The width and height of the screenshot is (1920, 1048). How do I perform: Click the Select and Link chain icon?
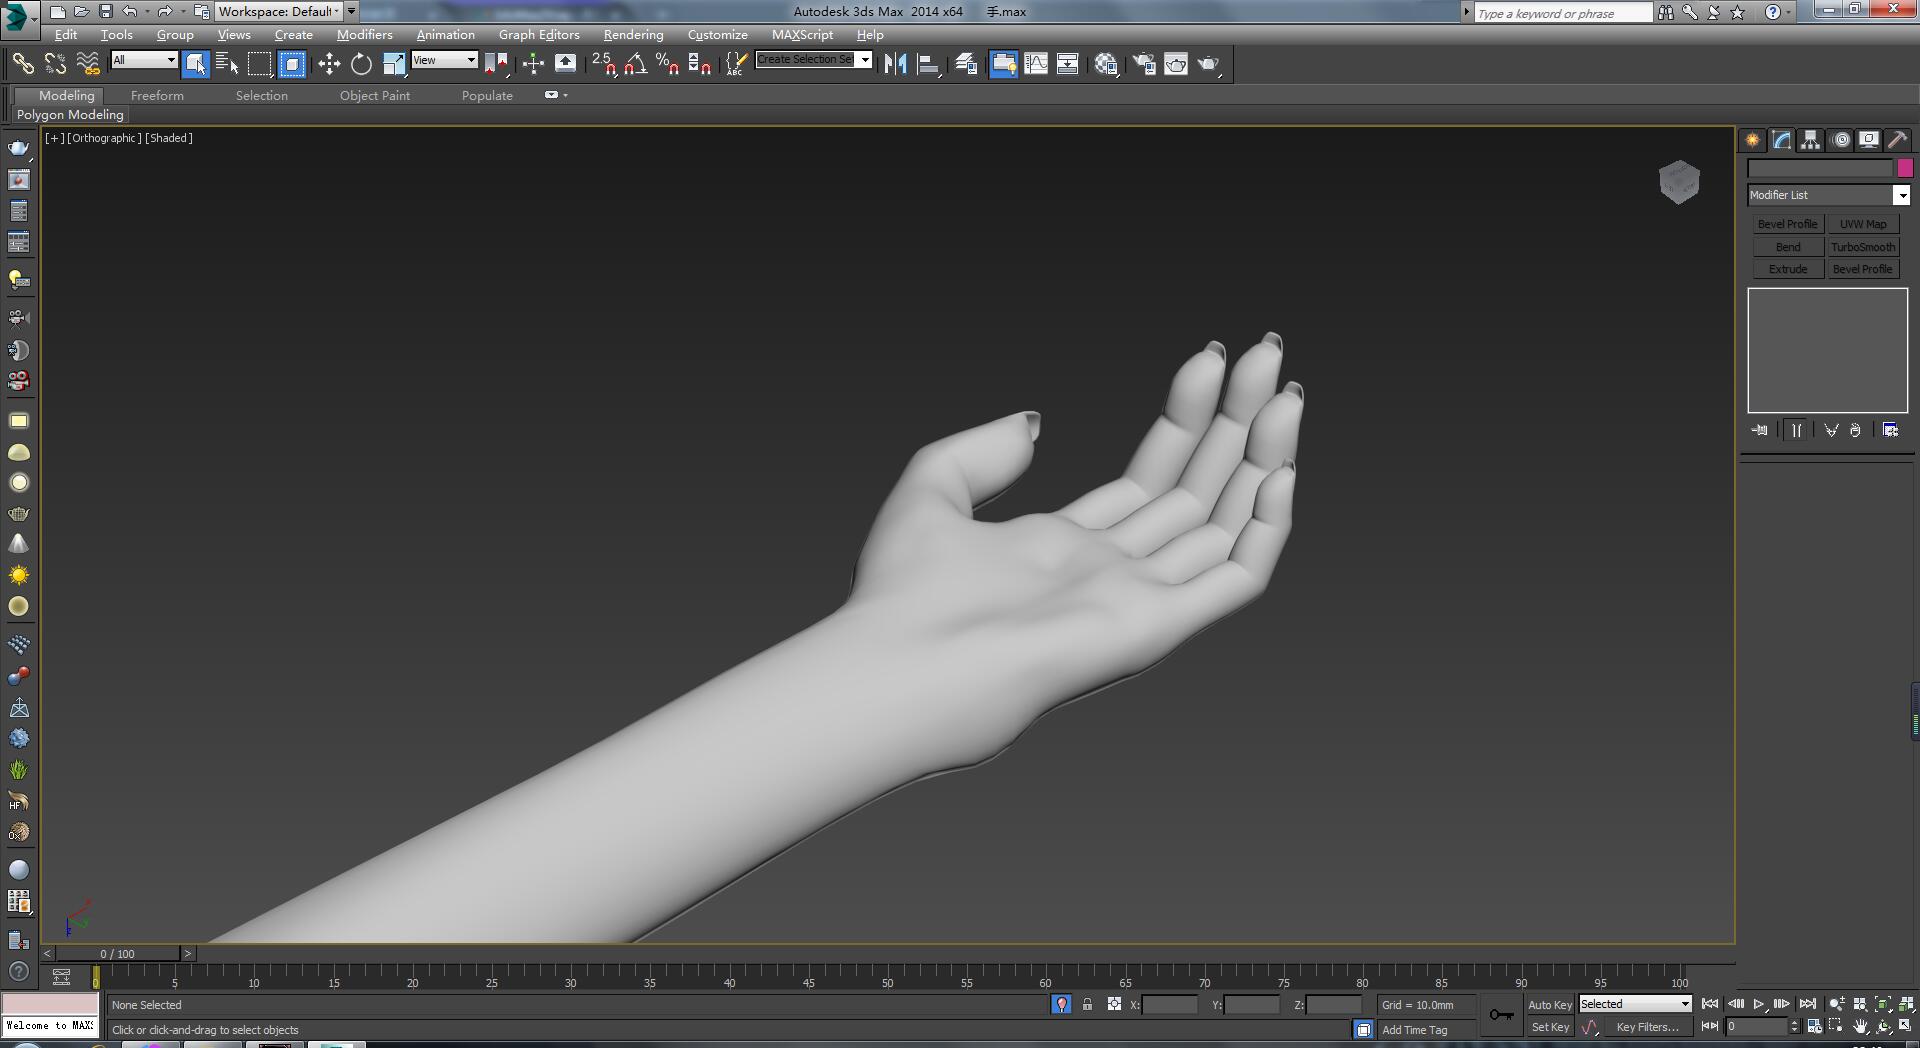tap(22, 64)
